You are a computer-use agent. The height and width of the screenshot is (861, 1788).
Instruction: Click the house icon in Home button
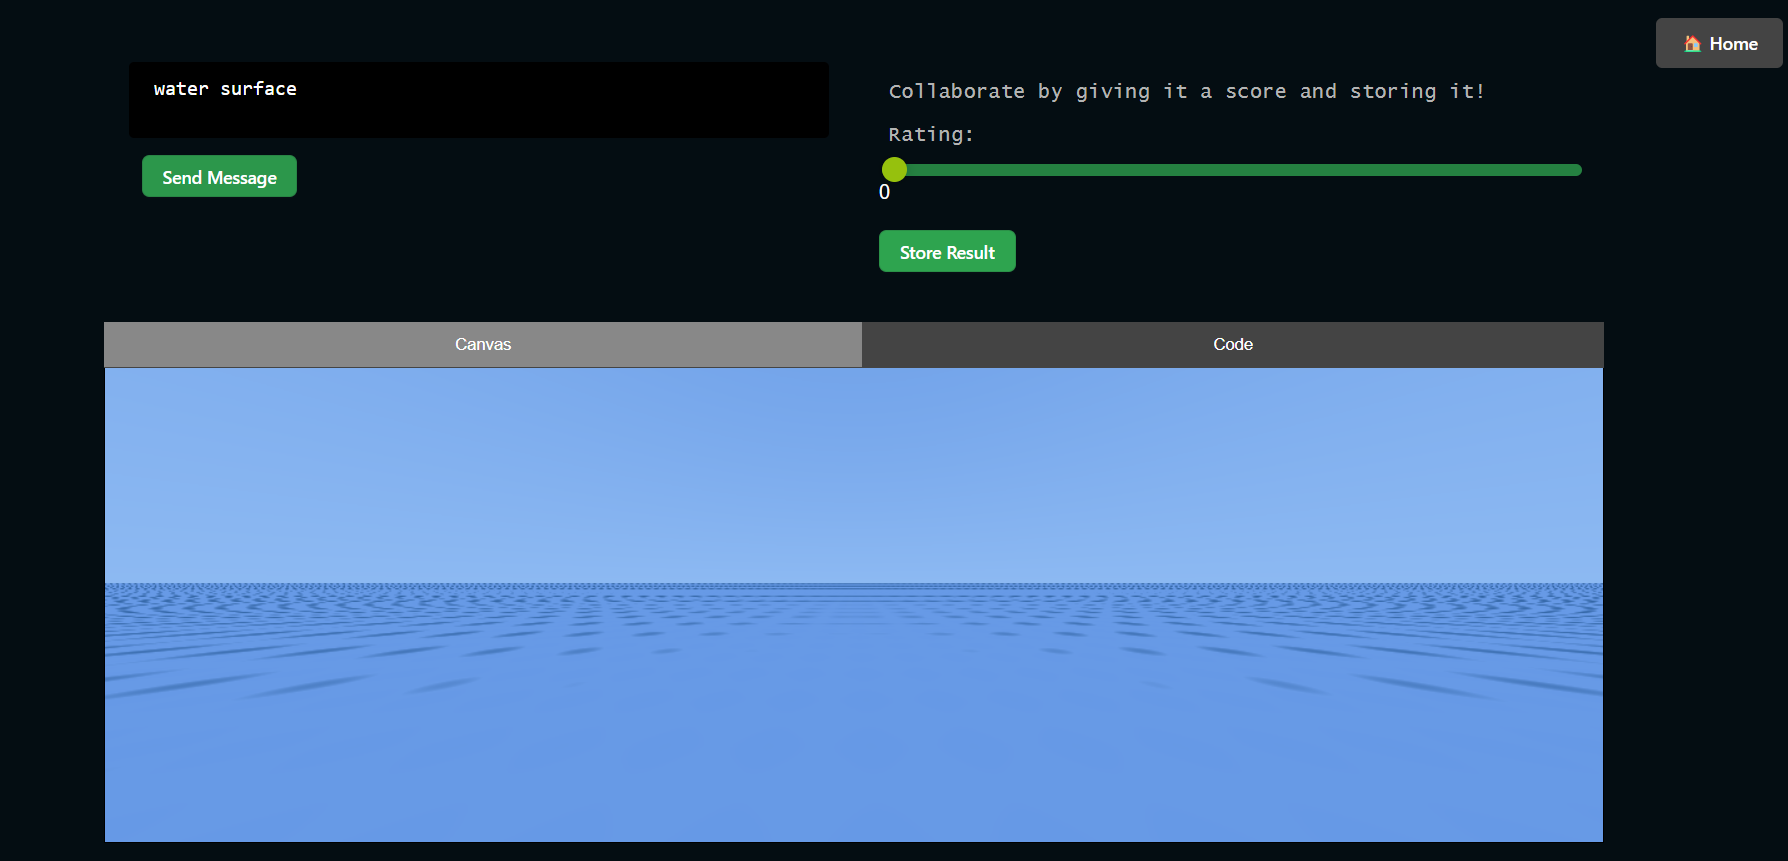[x=1692, y=44]
